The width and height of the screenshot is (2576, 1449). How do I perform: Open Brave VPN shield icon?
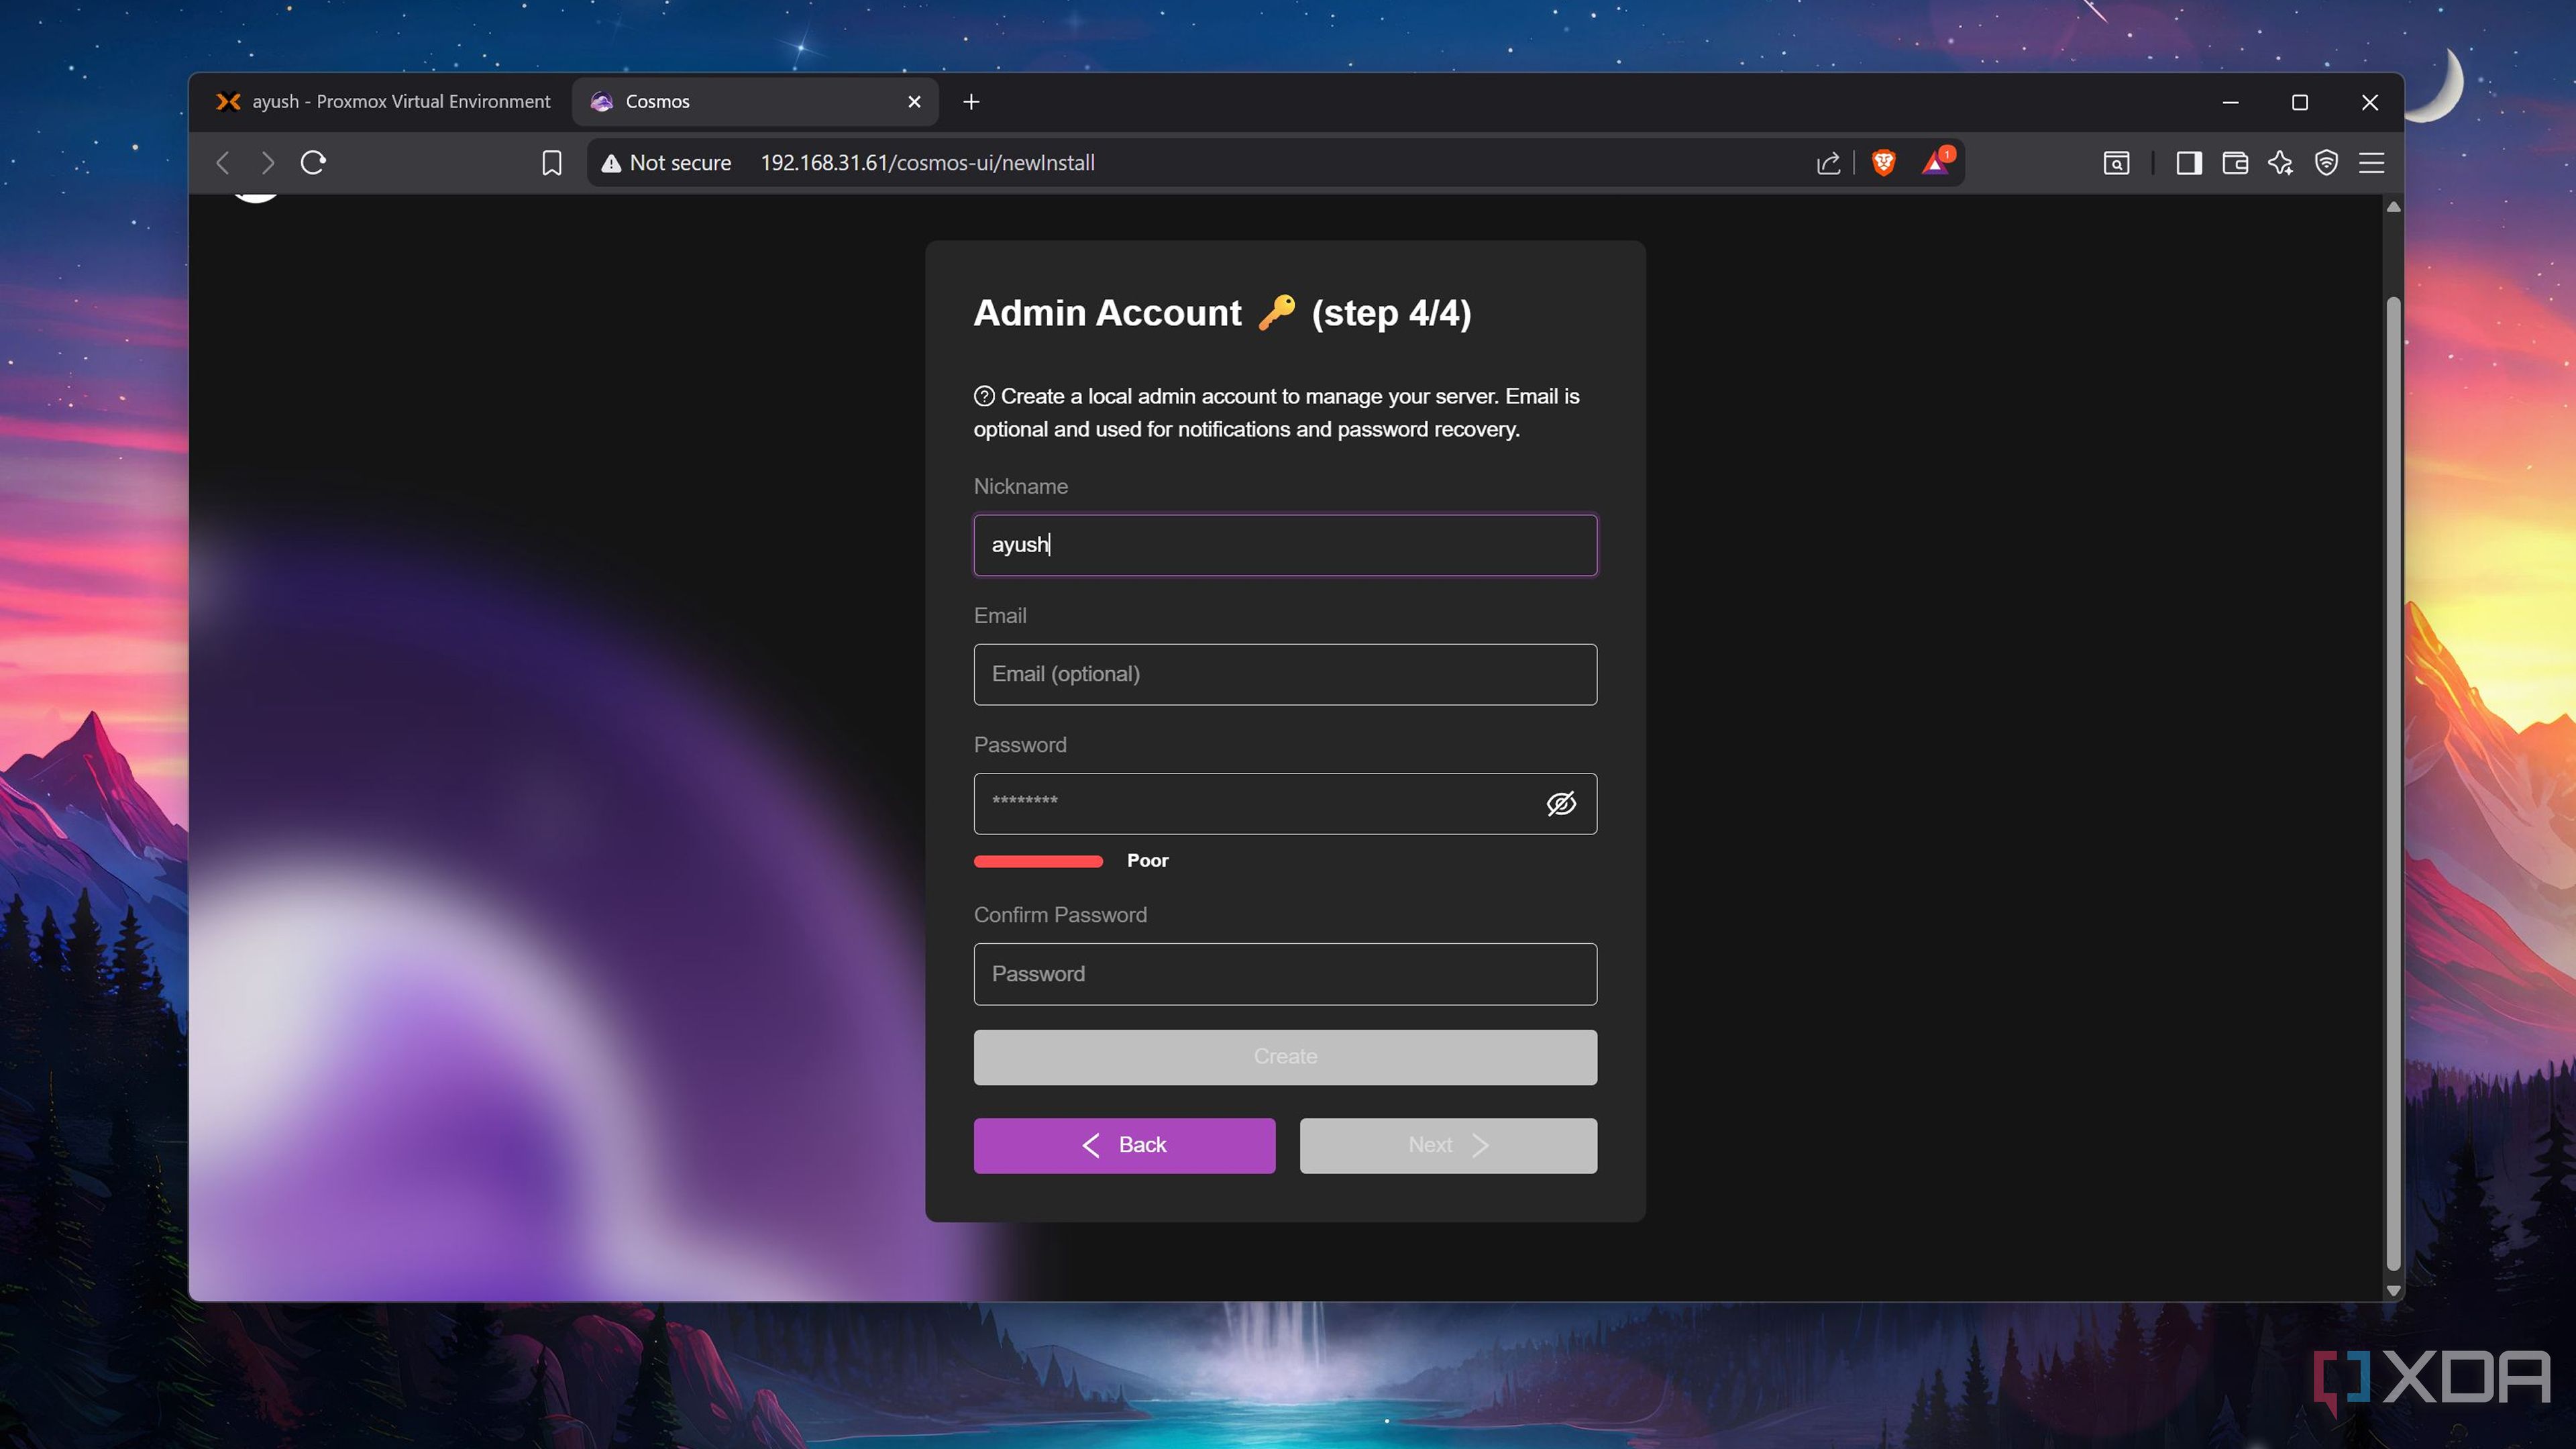[x=2326, y=163]
